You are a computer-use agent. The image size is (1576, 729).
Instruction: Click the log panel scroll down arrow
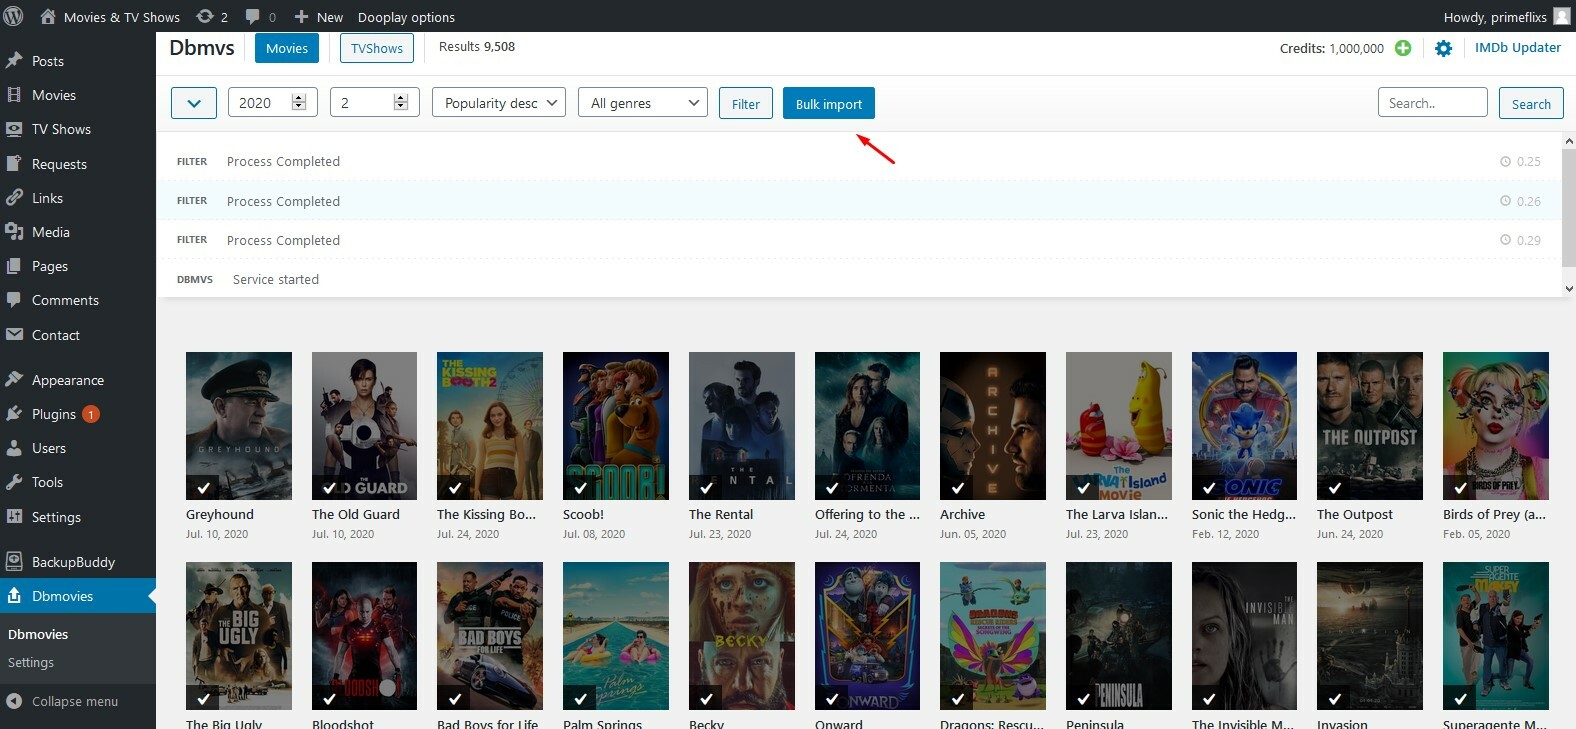click(x=1568, y=288)
